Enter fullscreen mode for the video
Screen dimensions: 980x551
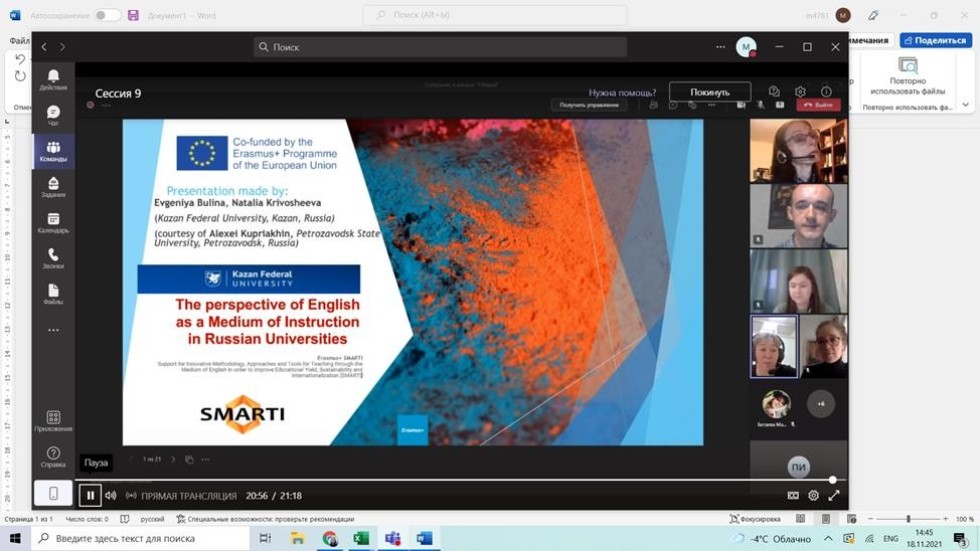[x=834, y=495]
